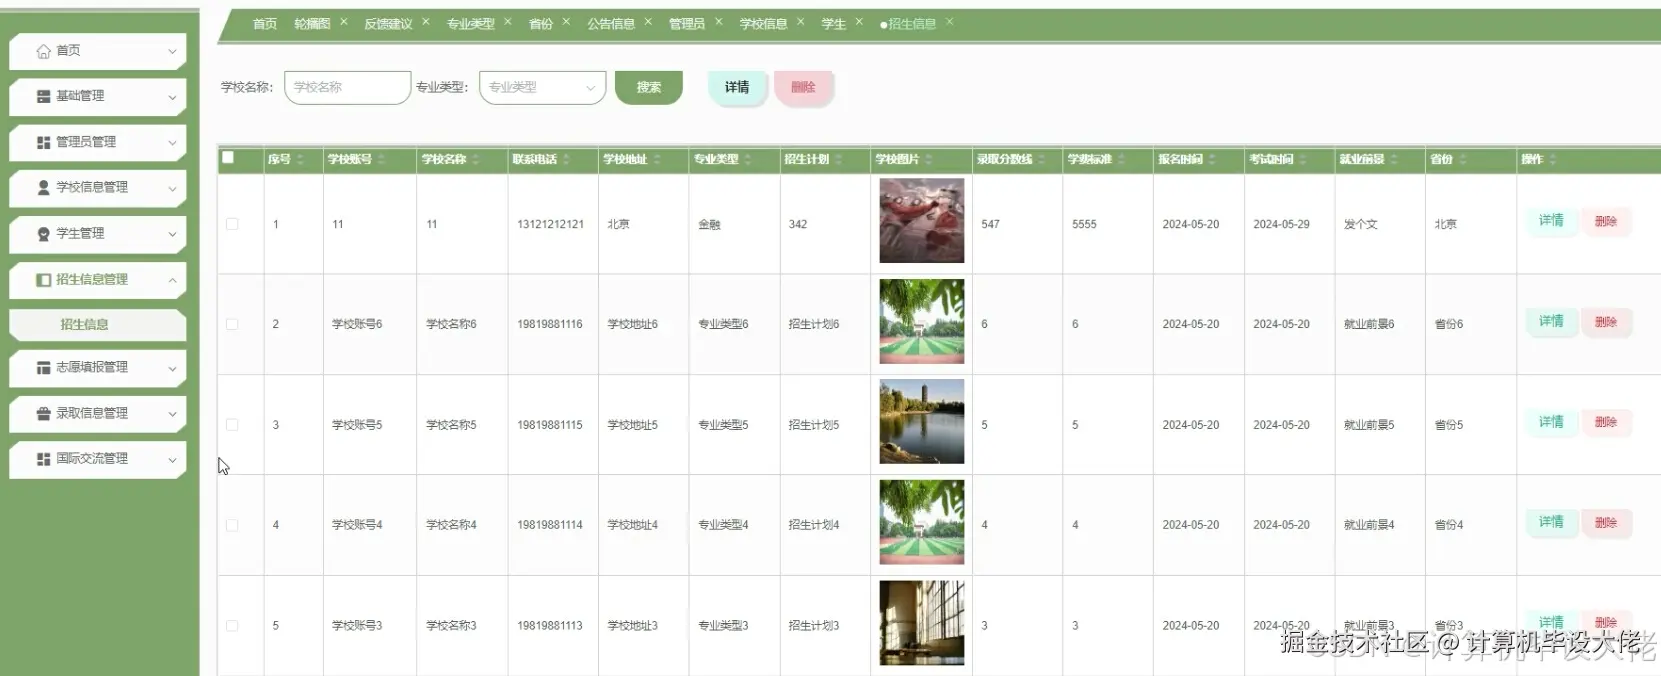Click the home icon beside 首页 in sidebar

pyautogui.click(x=43, y=51)
